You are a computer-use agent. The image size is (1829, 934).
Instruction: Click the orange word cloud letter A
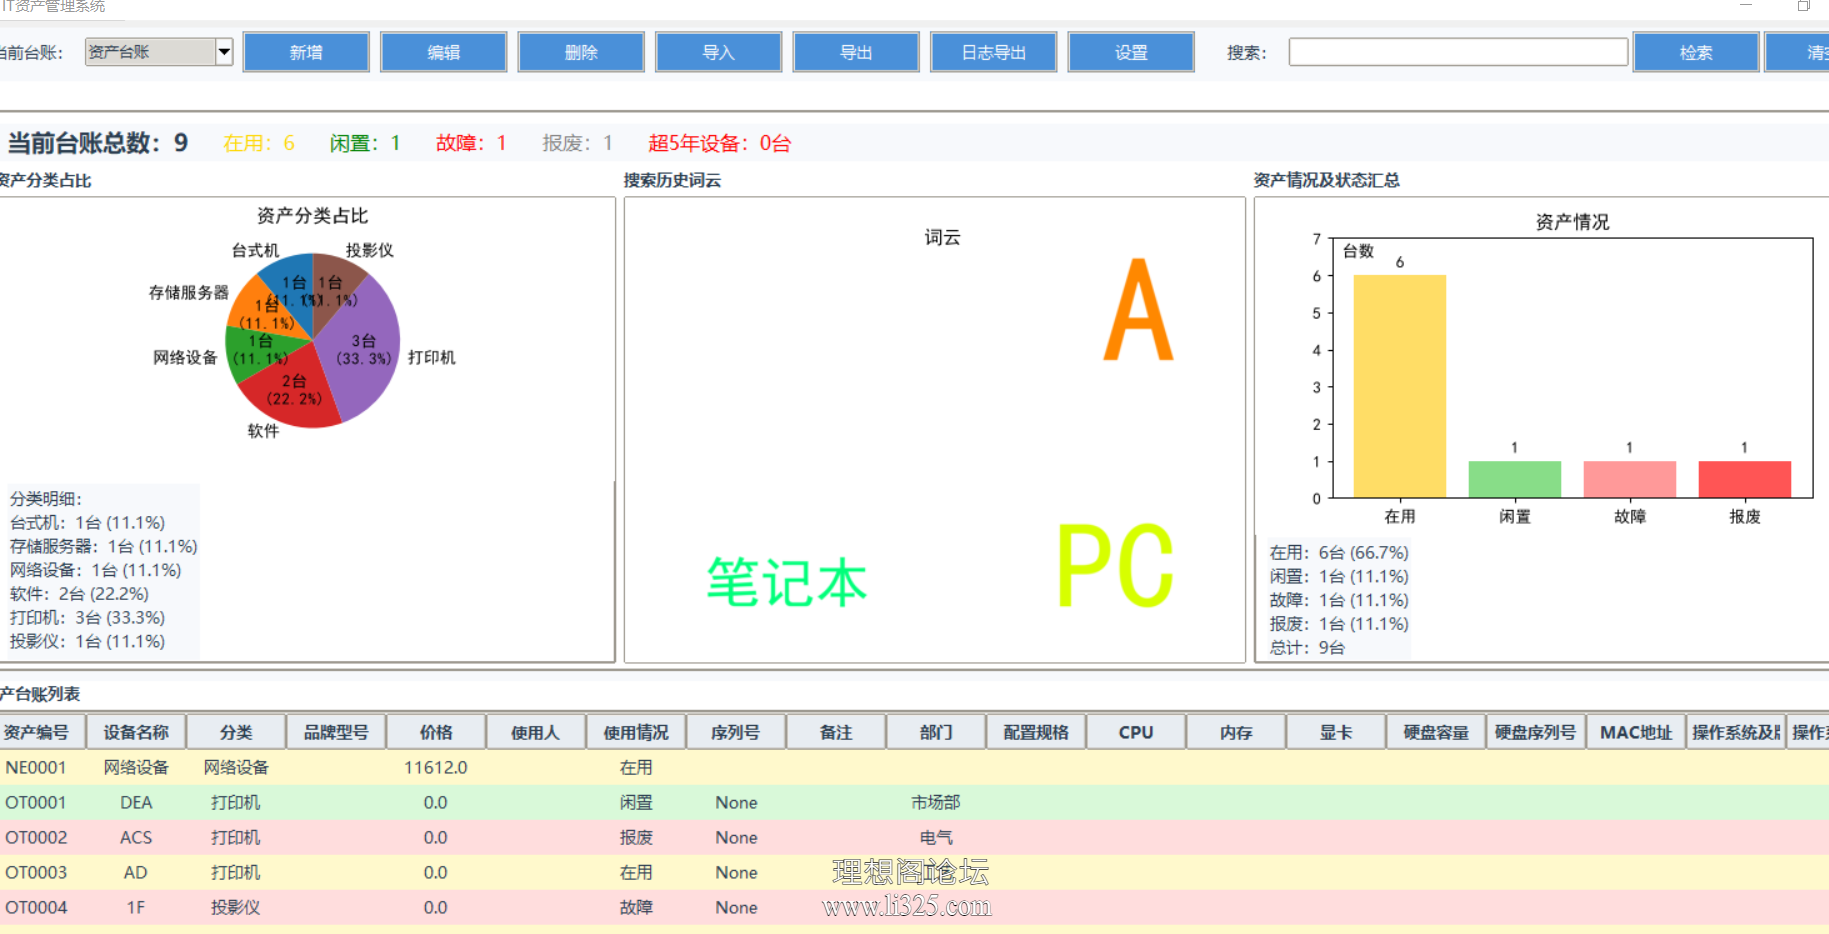pos(1139,310)
